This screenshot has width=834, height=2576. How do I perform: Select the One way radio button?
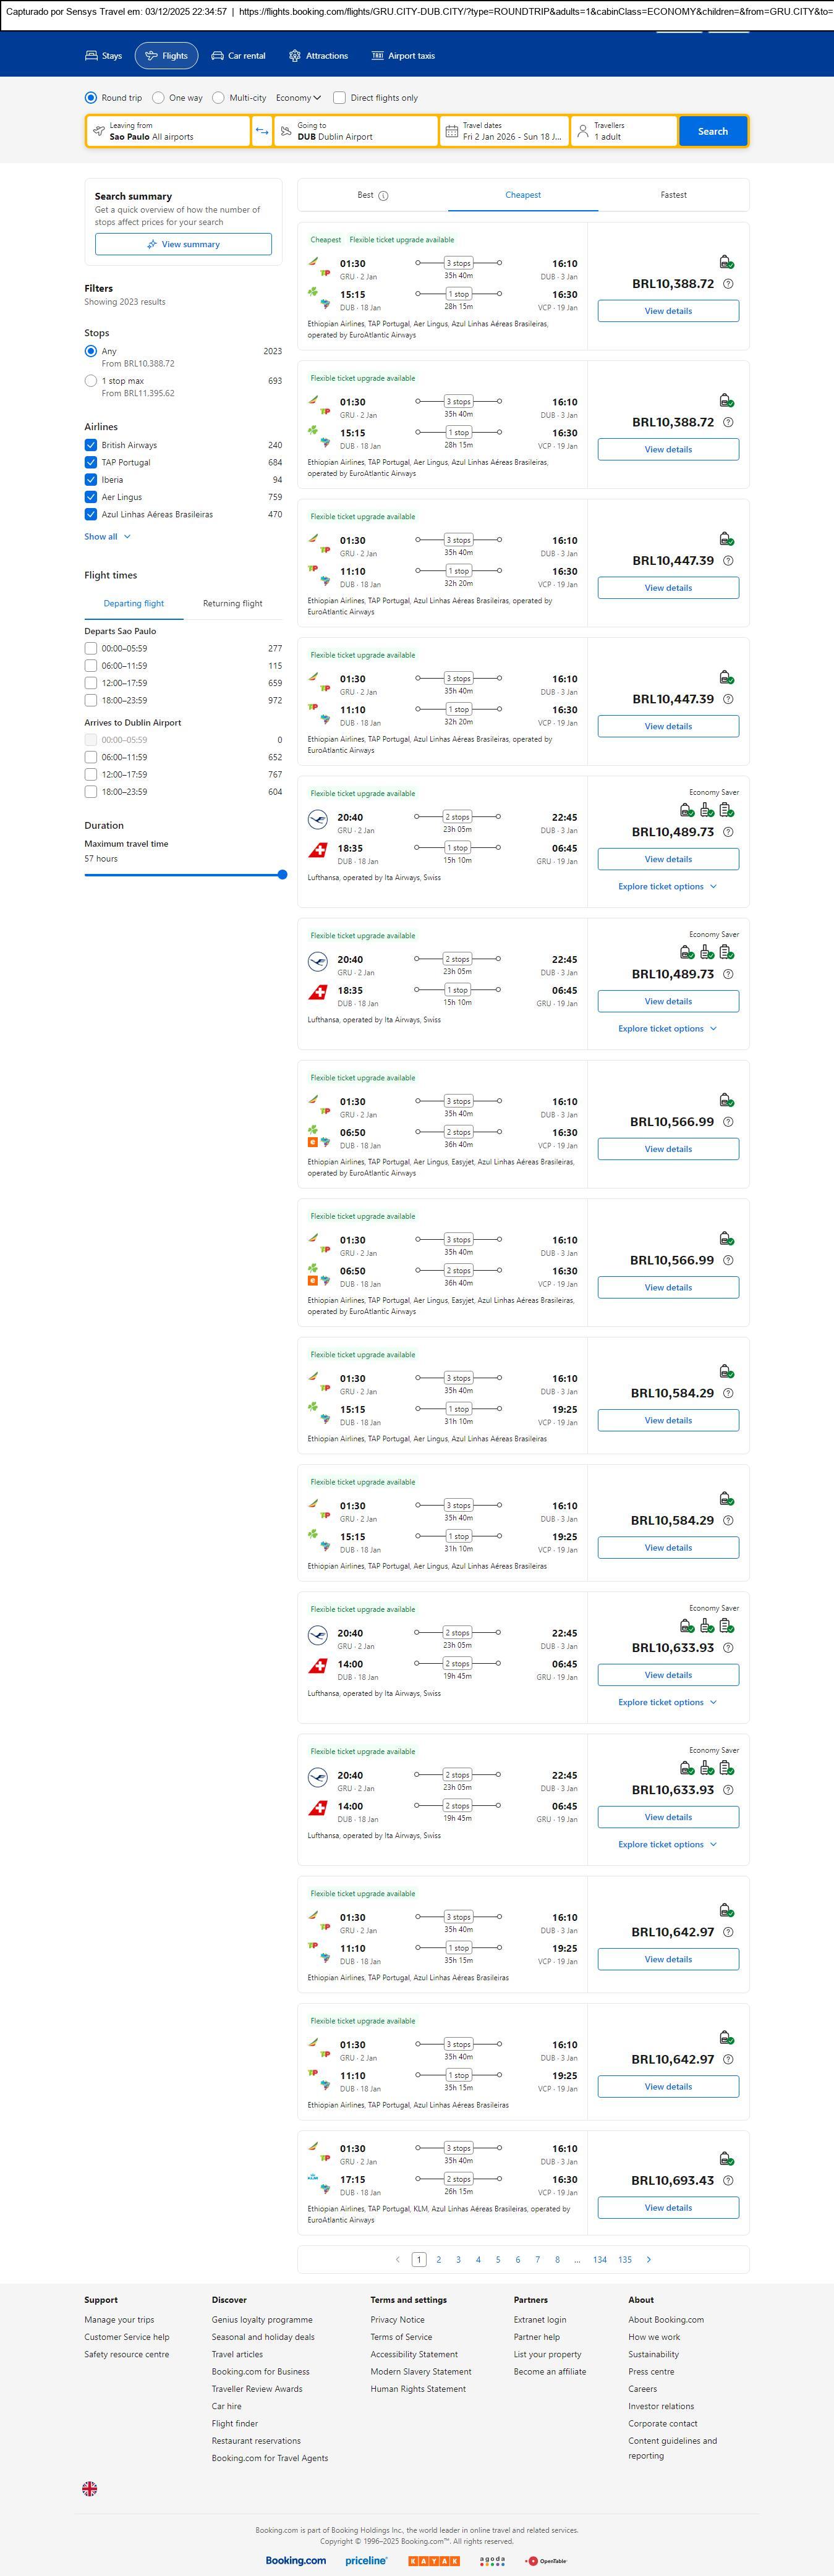[x=159, y=98]
